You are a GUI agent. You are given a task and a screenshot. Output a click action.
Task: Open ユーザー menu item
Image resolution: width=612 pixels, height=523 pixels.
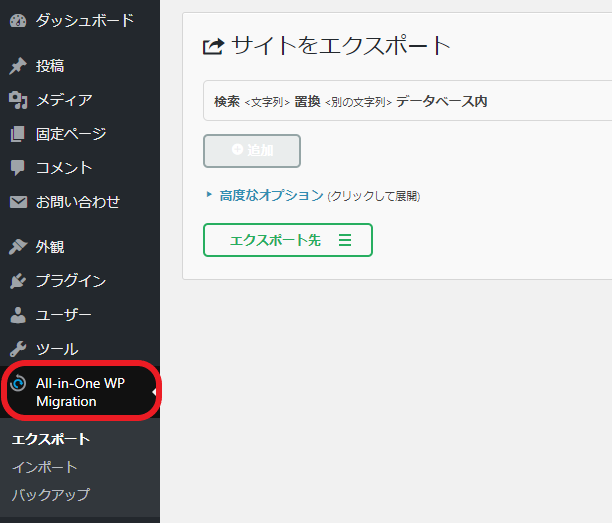(x=63, y=315)
